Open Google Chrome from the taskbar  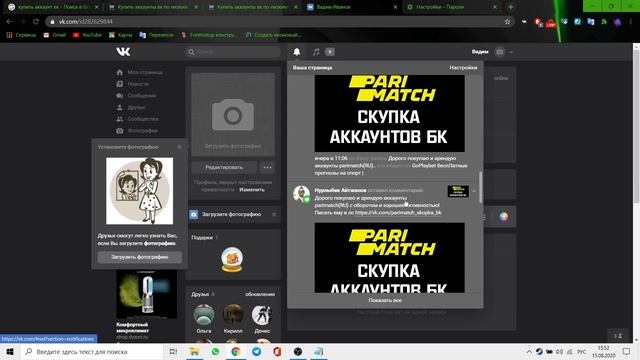[x=236, y=351]
